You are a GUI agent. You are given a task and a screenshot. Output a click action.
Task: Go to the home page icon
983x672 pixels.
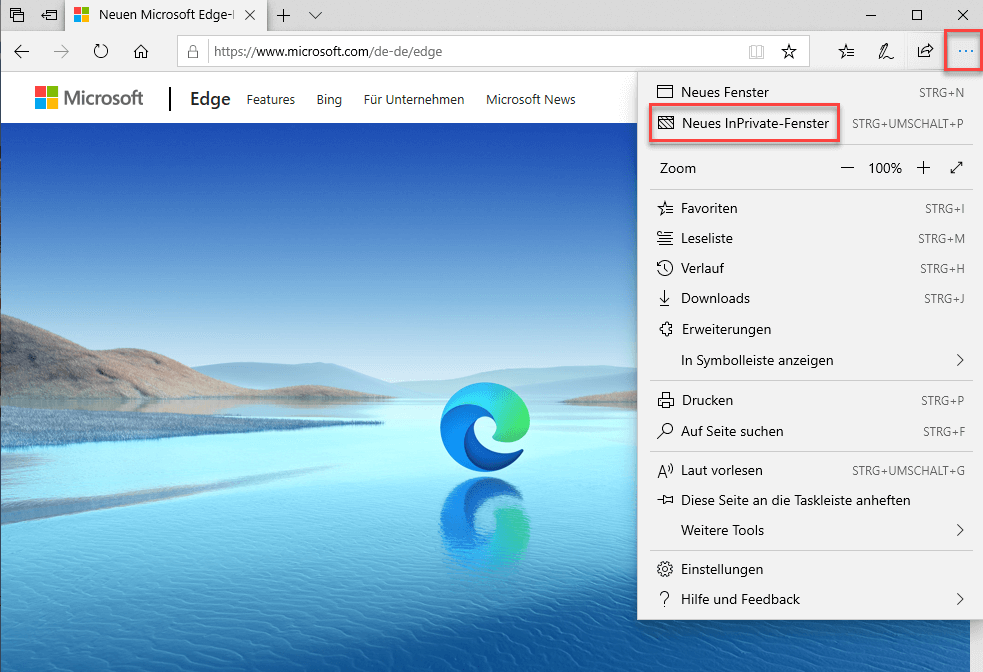pos(141,51)
